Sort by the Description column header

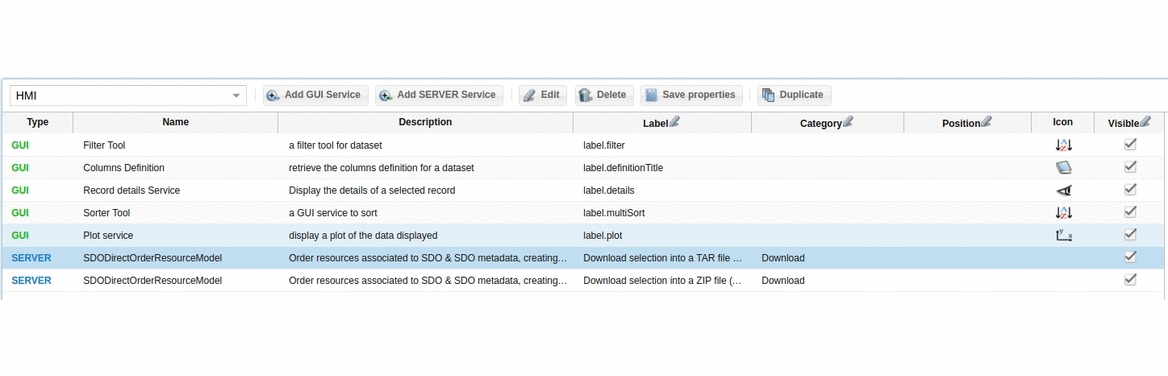click(425, 122)
